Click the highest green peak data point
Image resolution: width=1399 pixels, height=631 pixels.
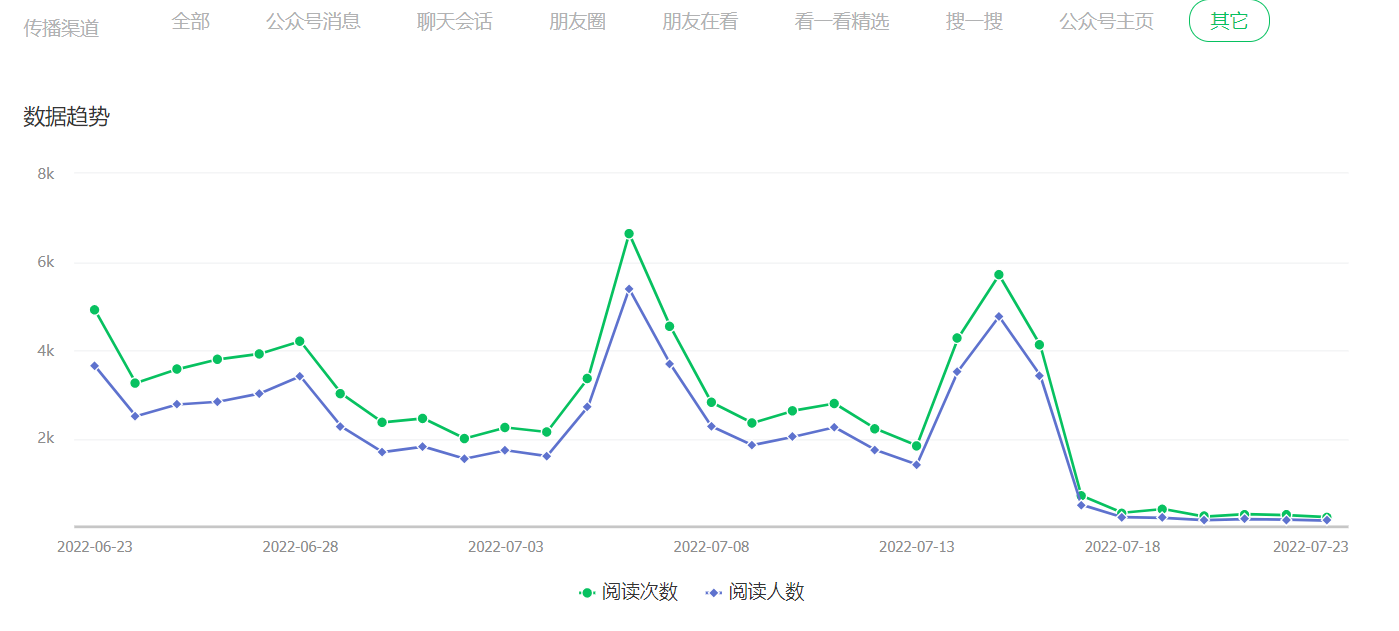coord(629,234)
